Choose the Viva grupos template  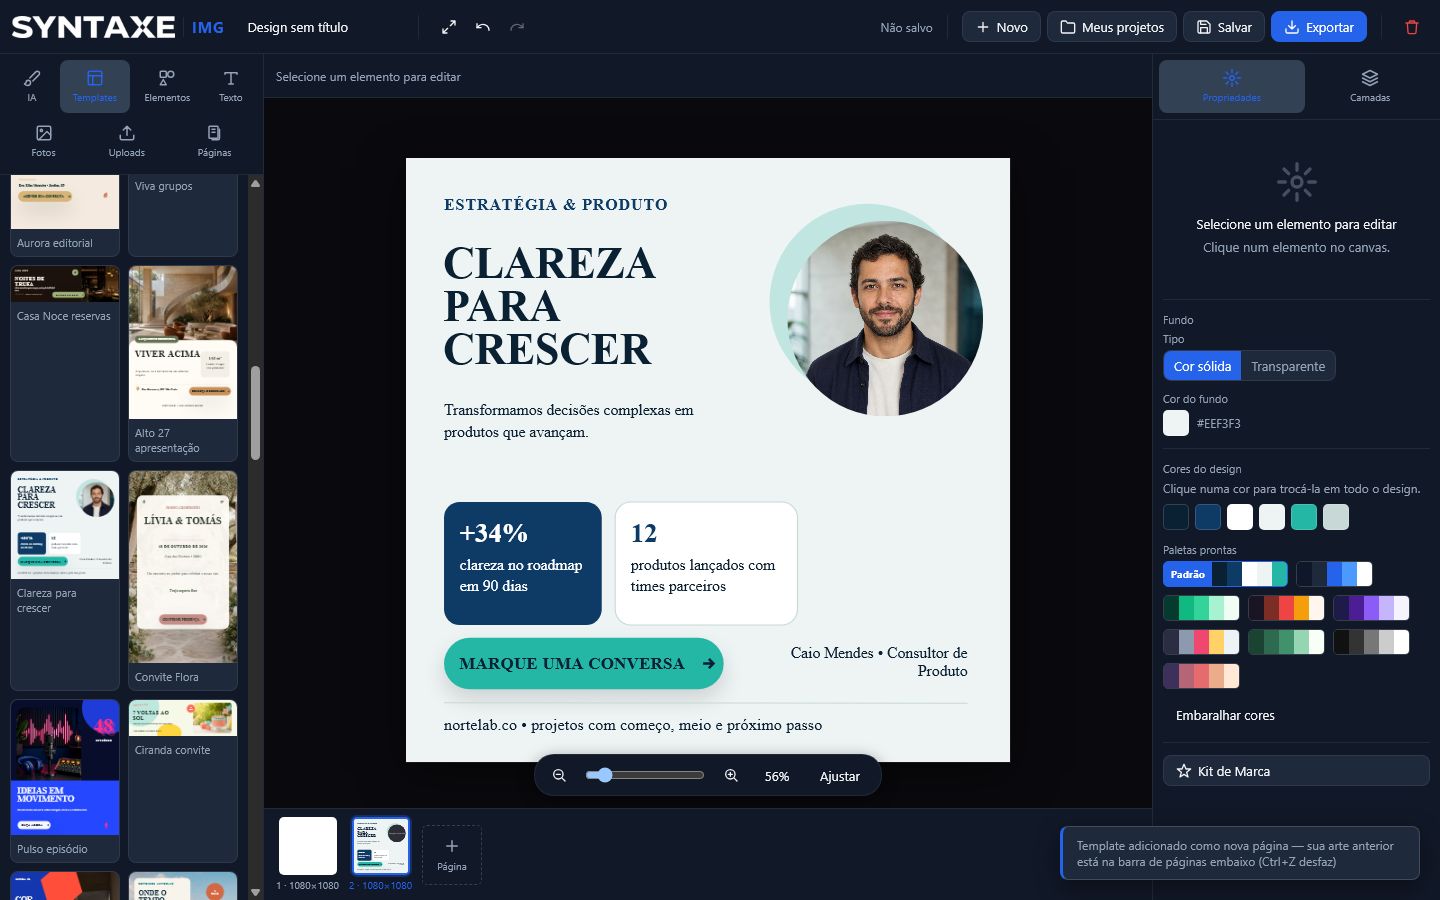tap(183, 215)
